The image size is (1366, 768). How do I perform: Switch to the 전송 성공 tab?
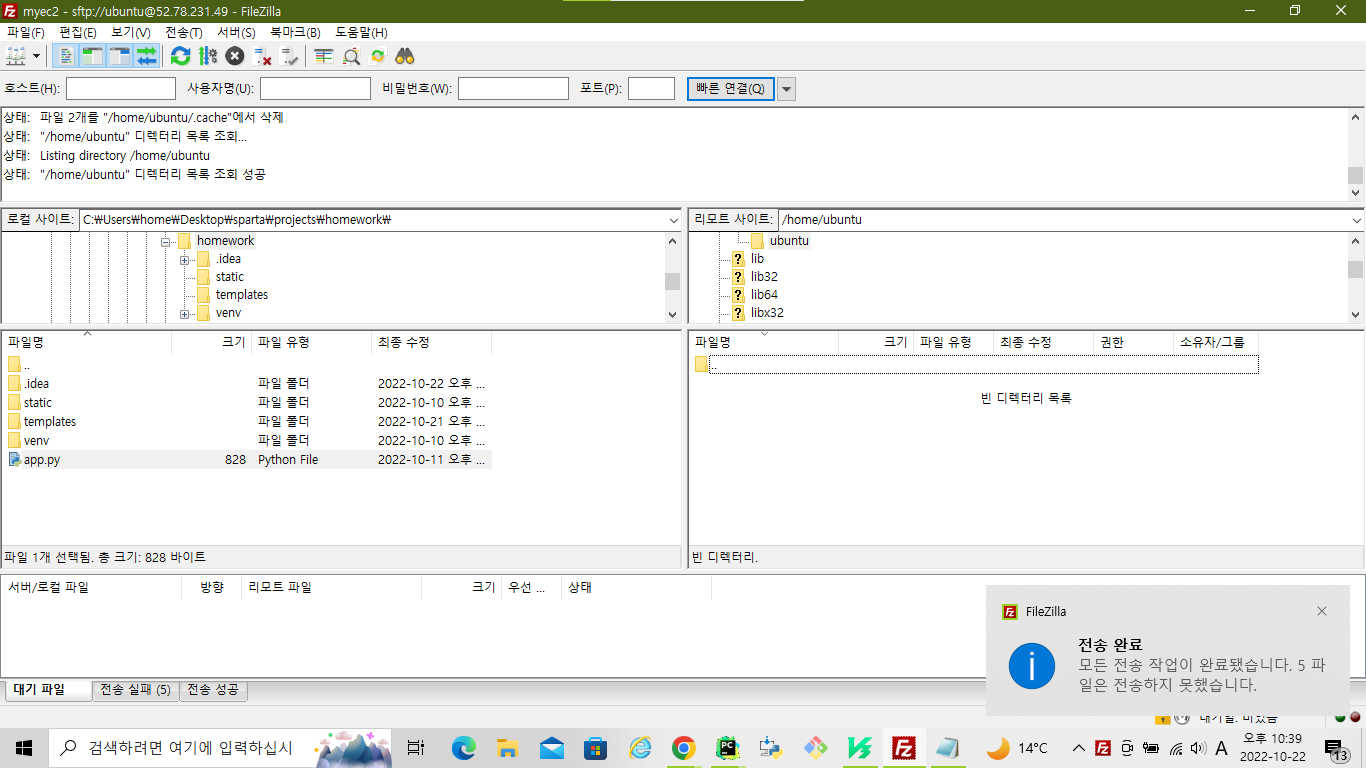(213, 690)
